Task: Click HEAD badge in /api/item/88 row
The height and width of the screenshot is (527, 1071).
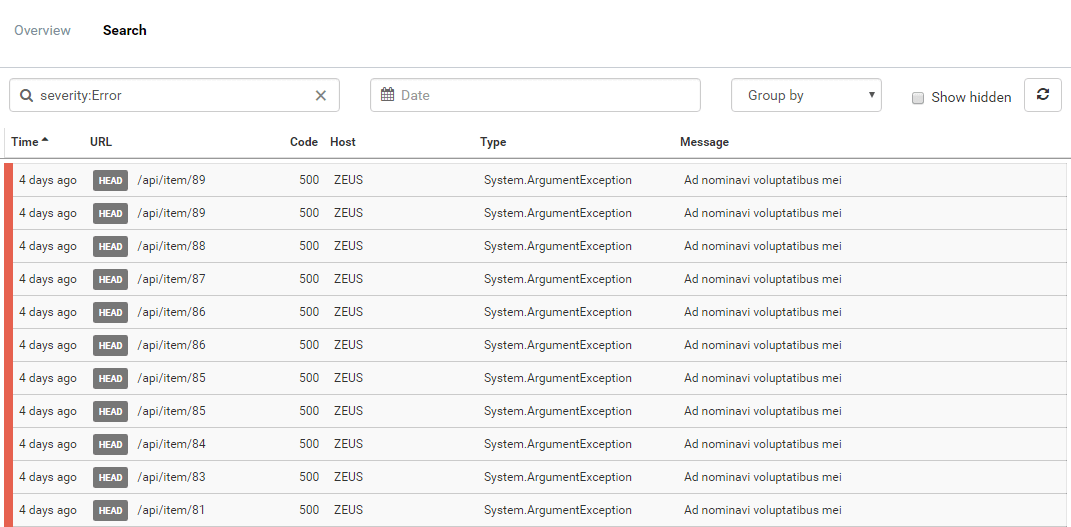Action: [110, 246]
